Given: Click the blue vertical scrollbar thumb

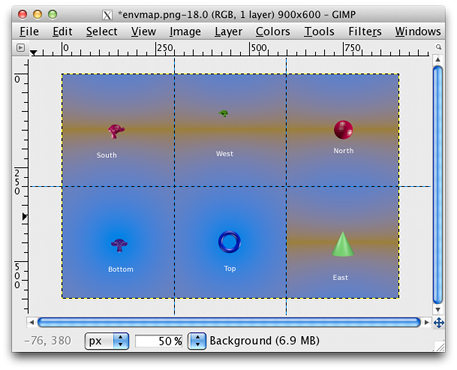Looking at the screenshot, I should coord(438,185).
